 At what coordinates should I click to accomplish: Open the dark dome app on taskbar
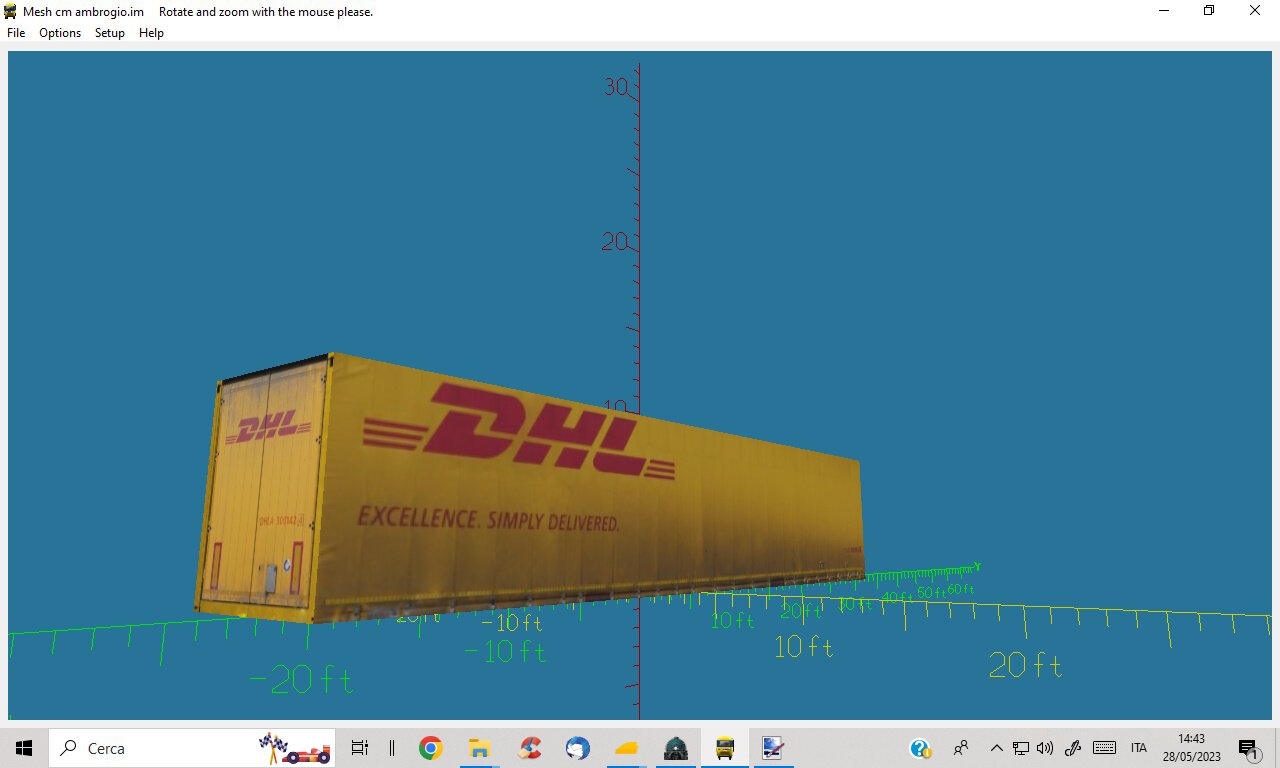[x=676, y=748]
